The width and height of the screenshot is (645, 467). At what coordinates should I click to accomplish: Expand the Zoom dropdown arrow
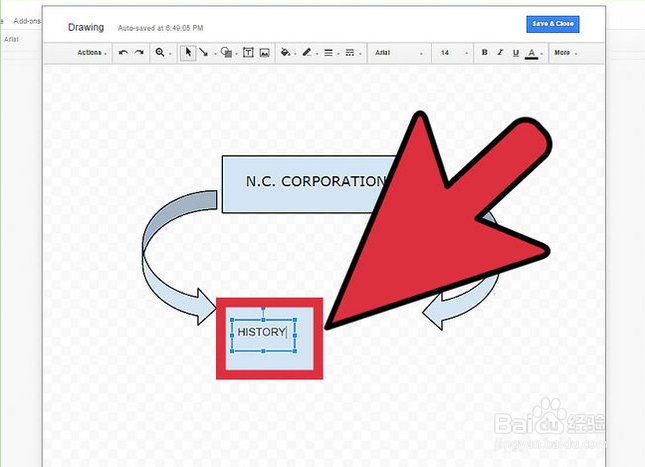[x=170, y=54]
